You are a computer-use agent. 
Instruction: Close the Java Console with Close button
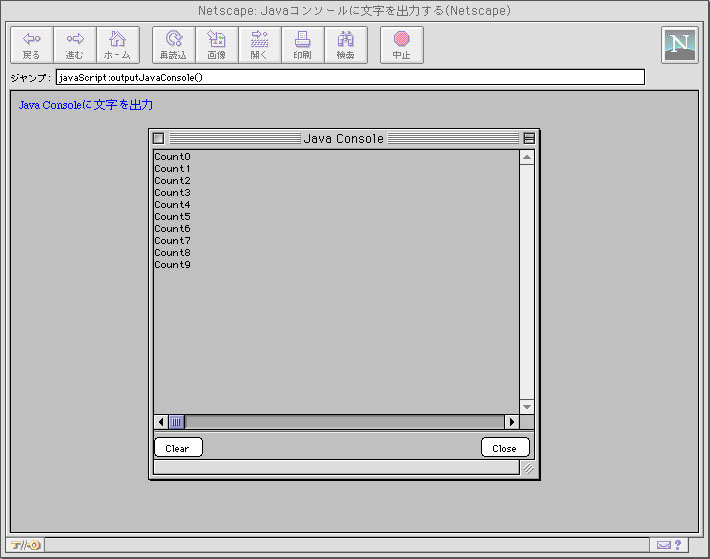click(505, 448)
